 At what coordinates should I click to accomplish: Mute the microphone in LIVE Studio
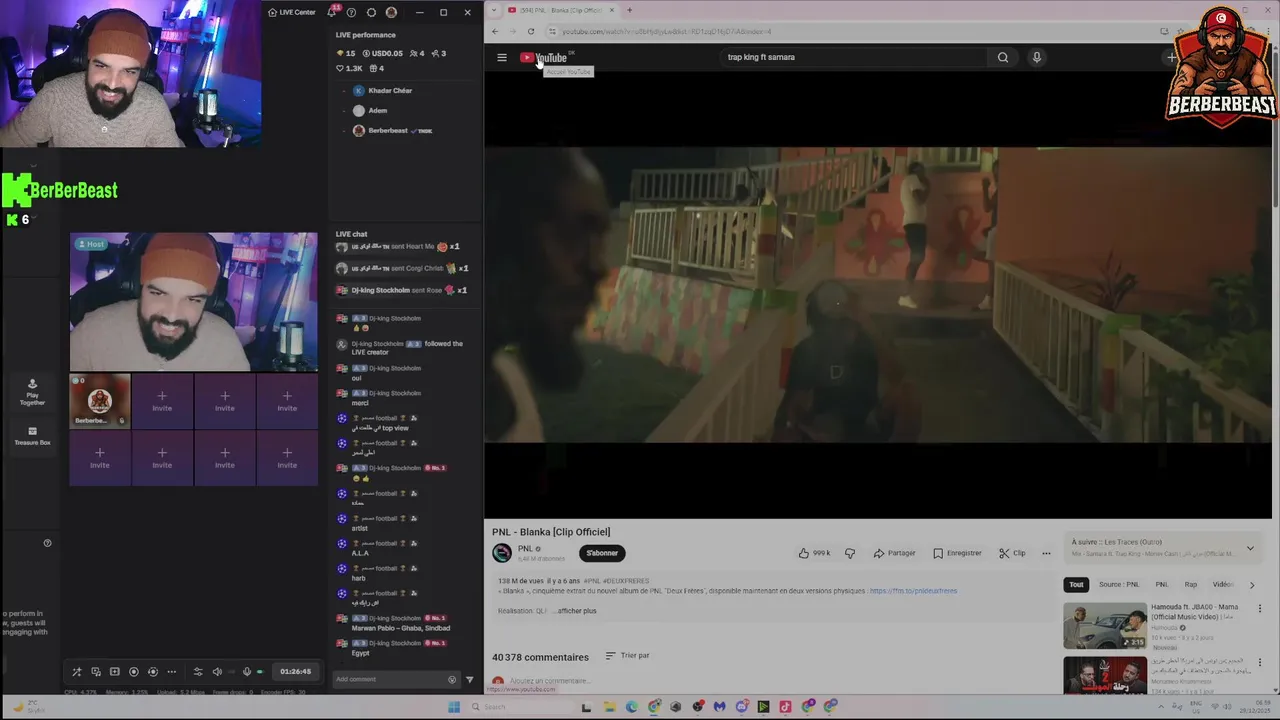pos(247,672)
